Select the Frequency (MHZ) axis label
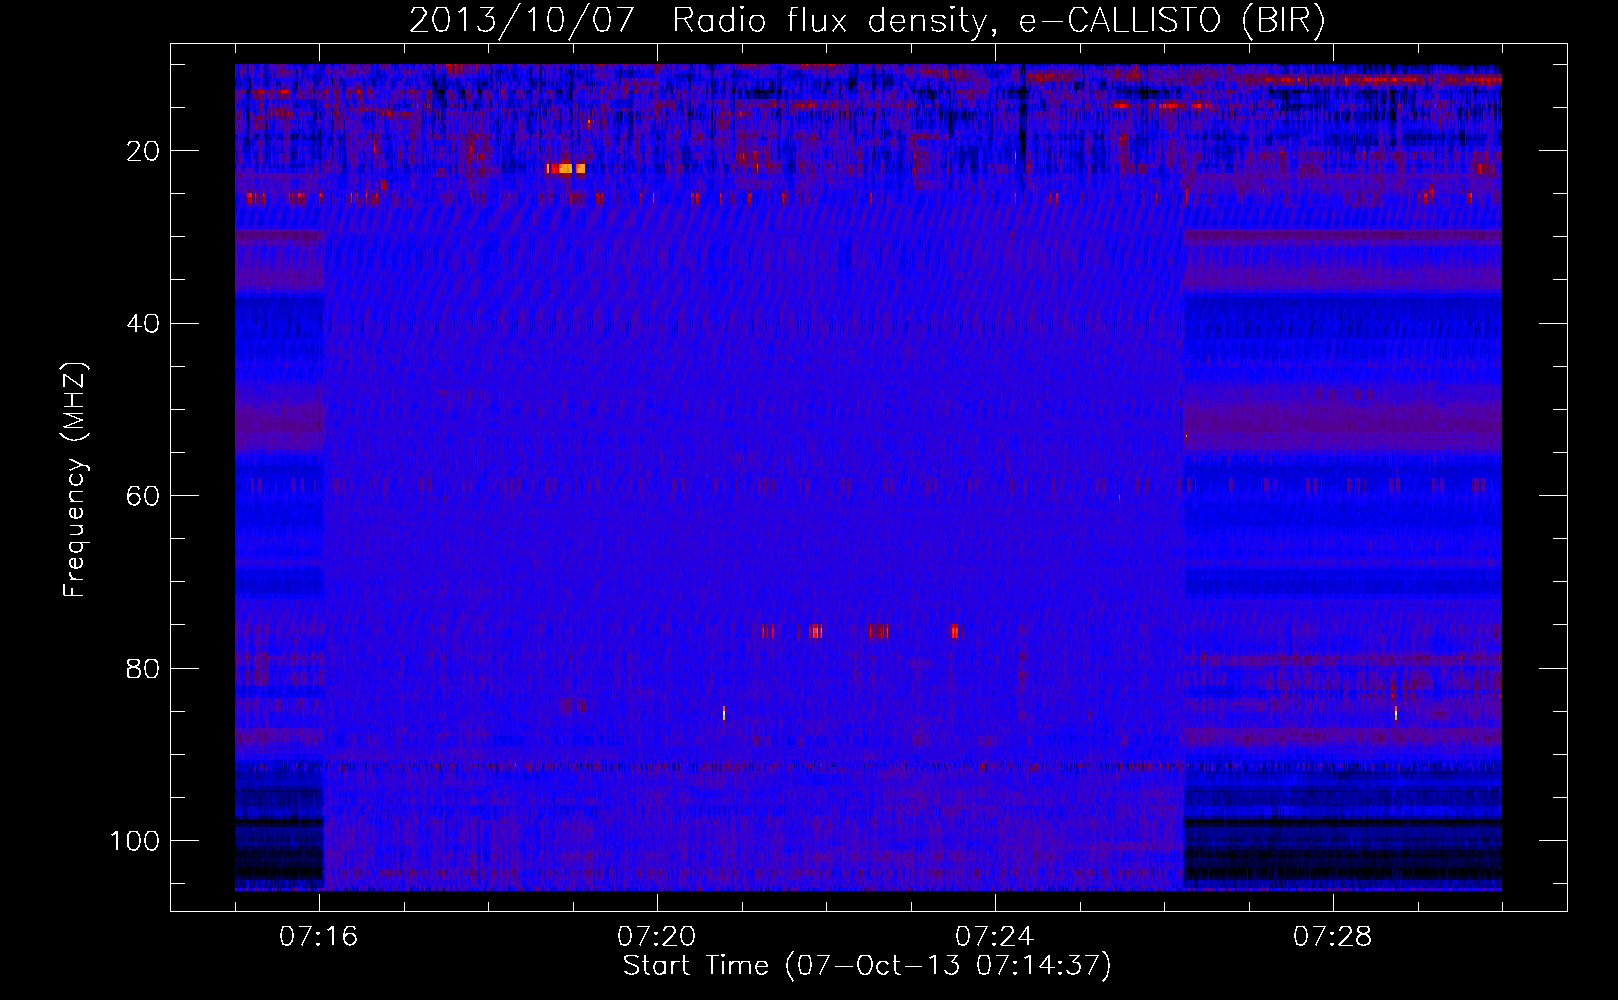 [x=75, y=479]
